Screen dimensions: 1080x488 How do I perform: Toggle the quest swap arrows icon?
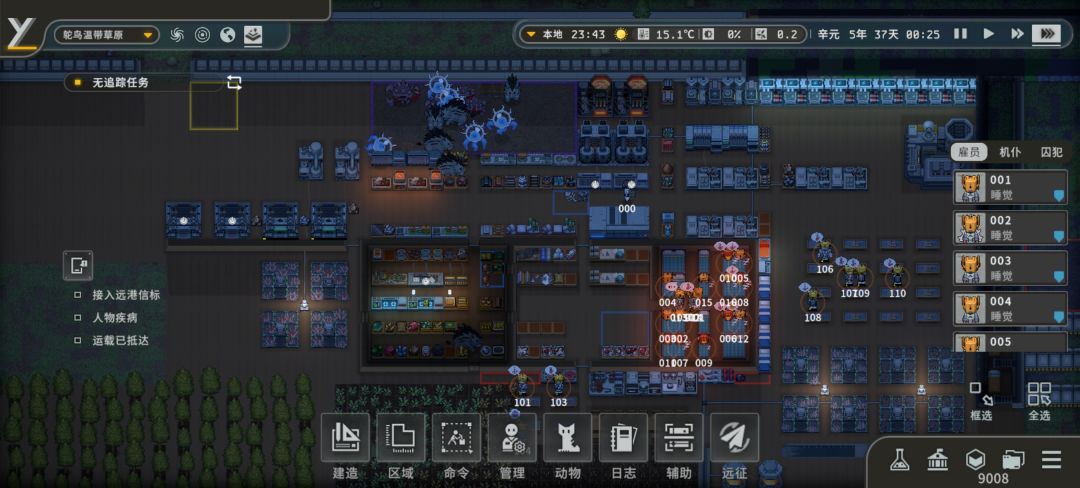[234, 83]
